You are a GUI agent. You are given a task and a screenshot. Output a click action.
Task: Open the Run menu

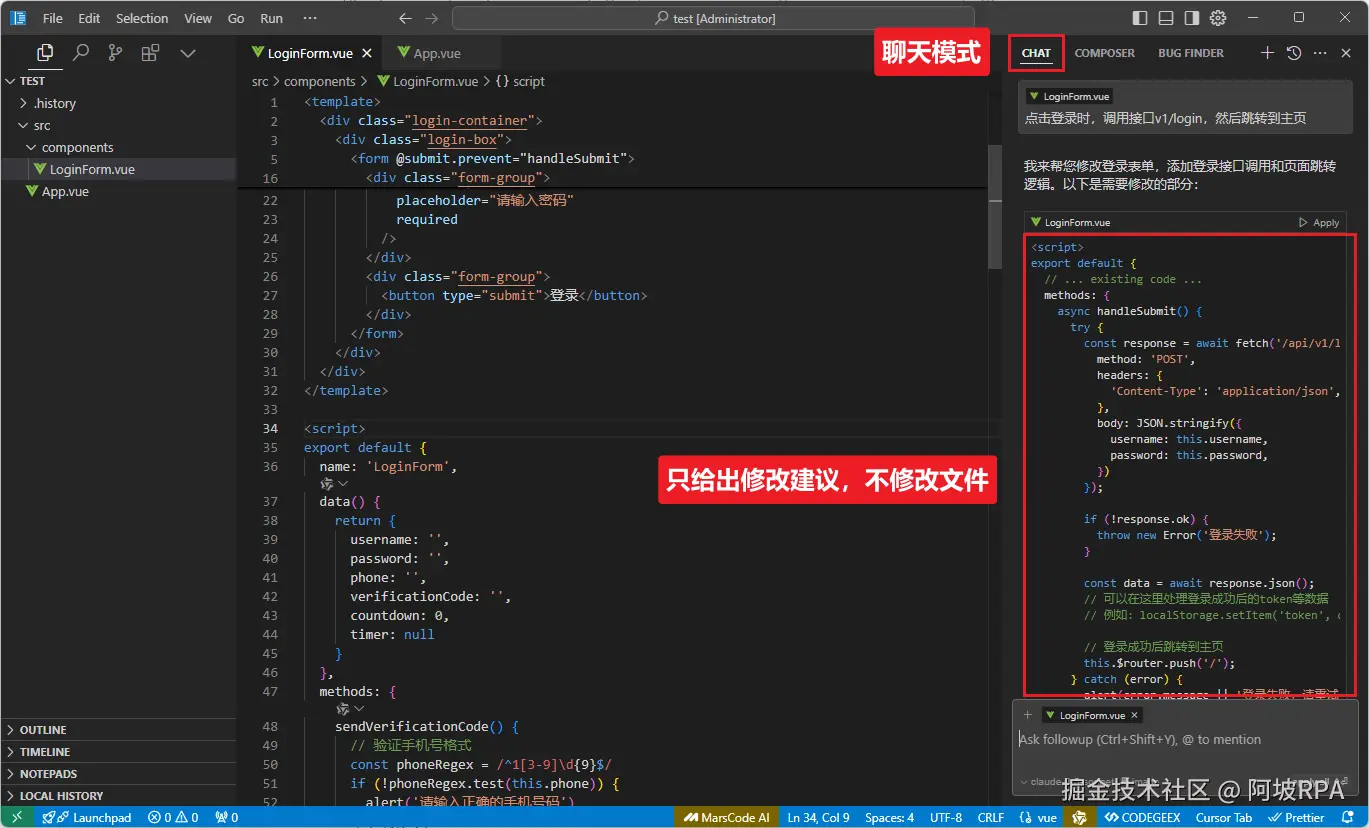271,18
